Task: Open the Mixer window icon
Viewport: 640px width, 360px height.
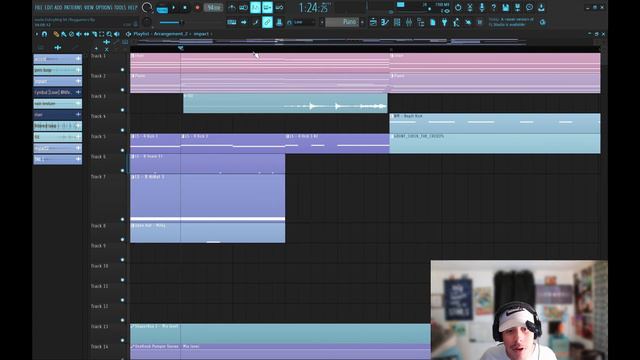Action: 409,22
